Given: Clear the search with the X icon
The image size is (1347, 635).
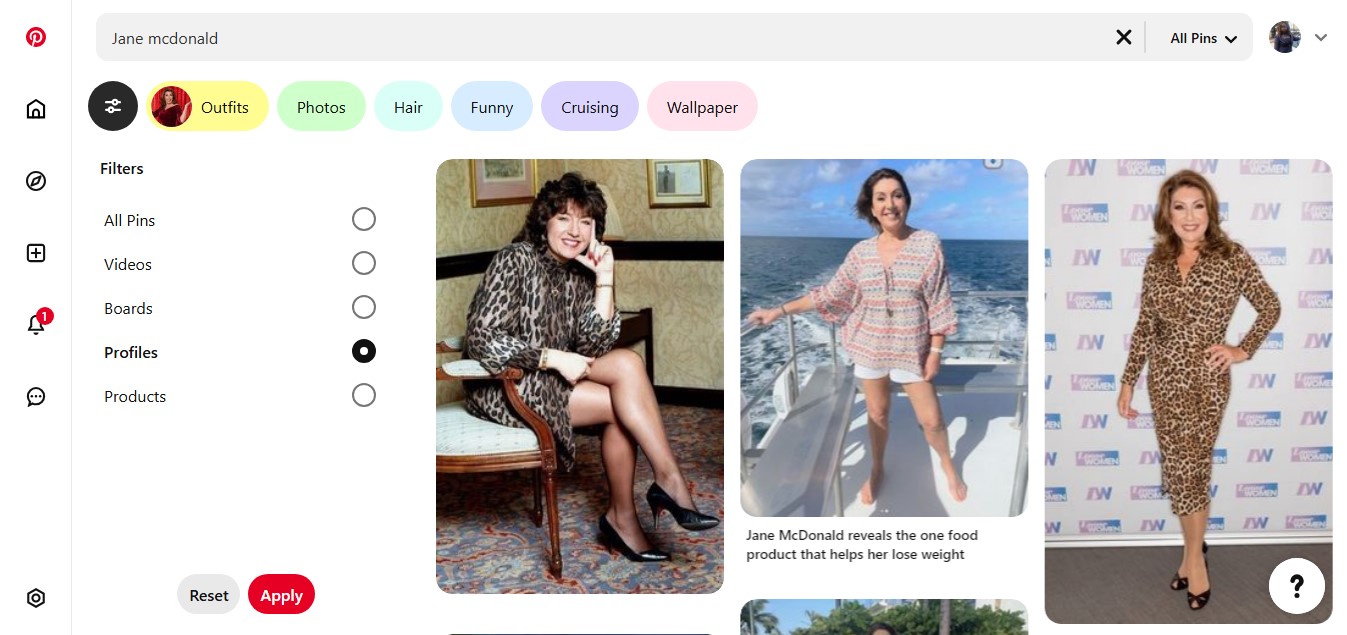Looking at the screenshot, I should (1123, 36).
